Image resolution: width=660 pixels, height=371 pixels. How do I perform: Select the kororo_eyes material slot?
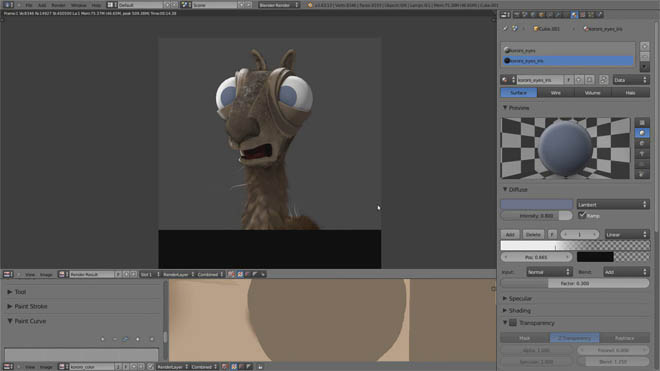(x=568, y=50)
